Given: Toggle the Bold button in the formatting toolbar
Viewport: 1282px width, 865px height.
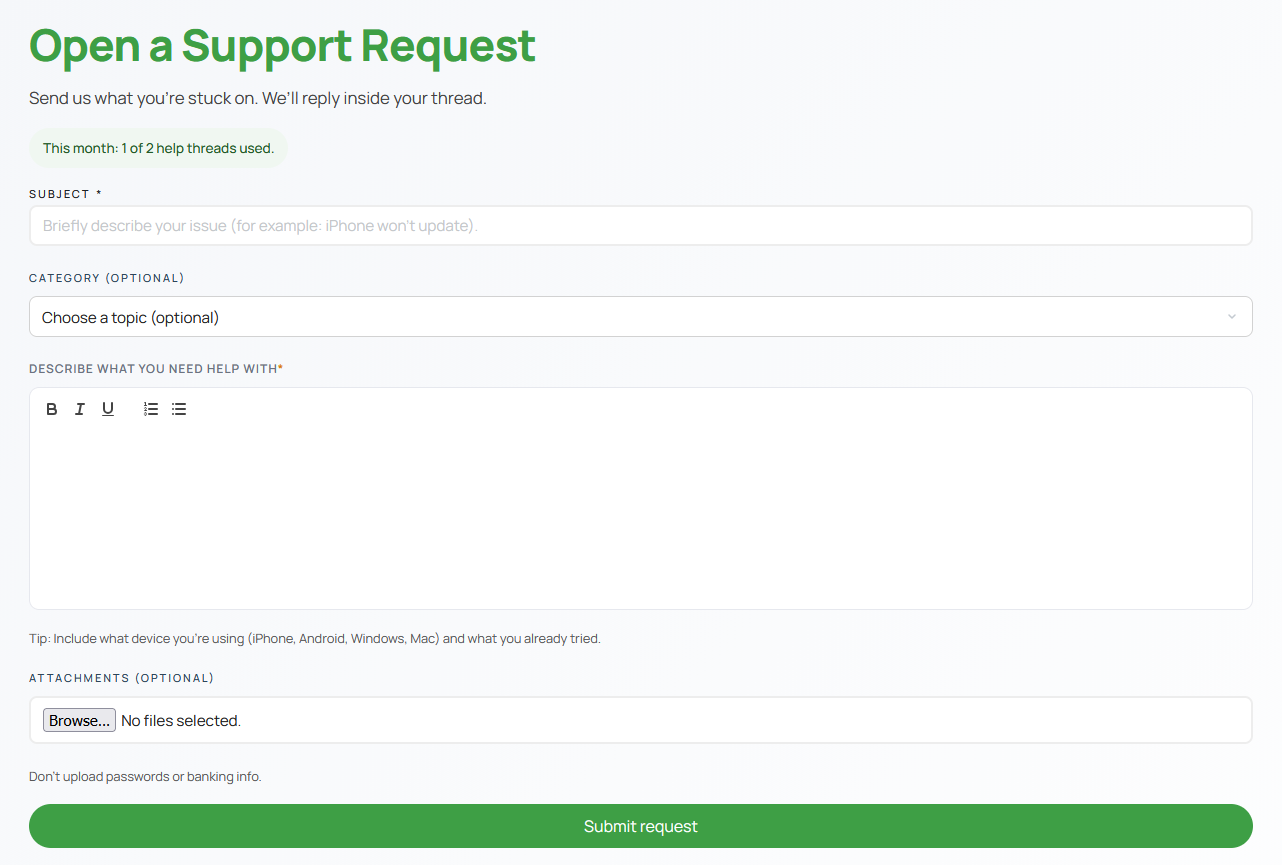Looking at the screenshot, I should point(51,408).
